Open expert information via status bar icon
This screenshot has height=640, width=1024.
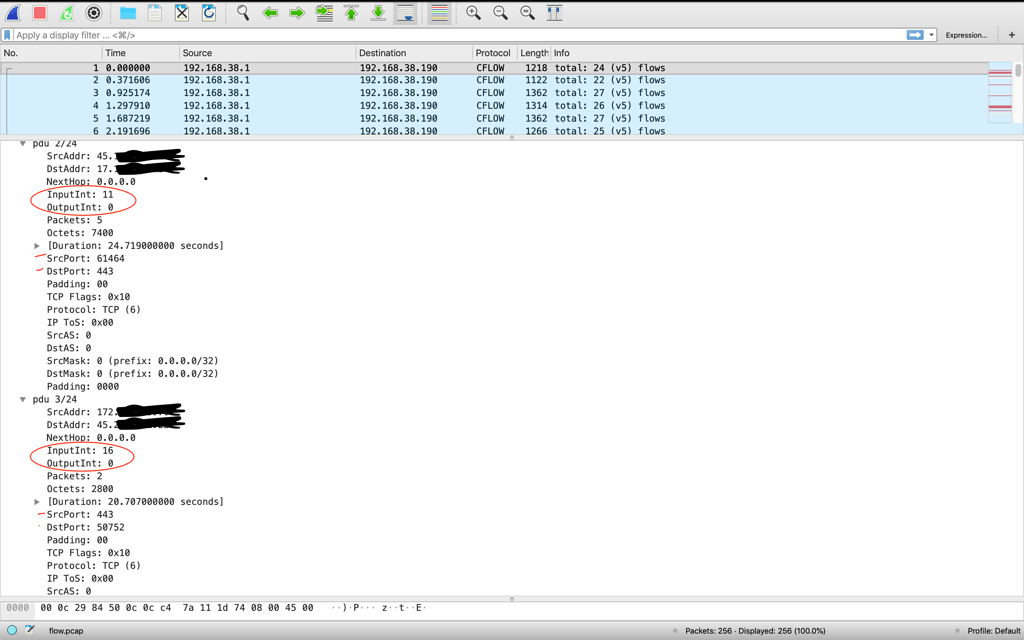point(10,631)
